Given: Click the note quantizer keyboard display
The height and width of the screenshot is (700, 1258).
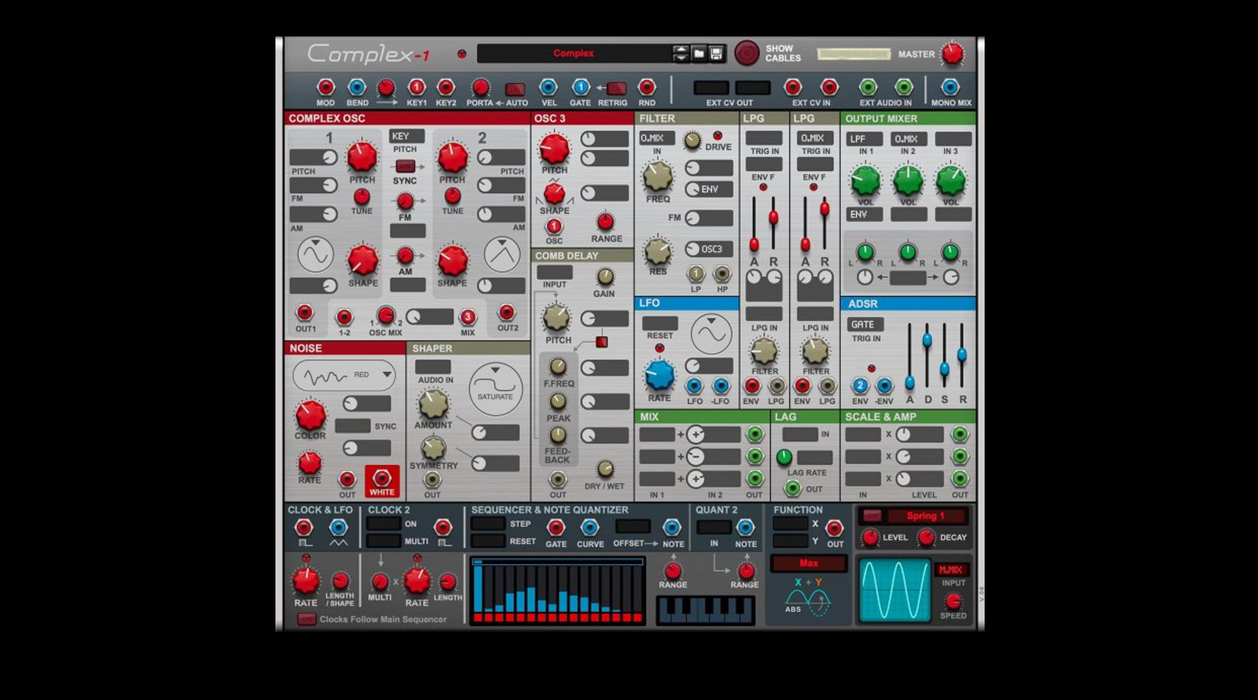Looking at the screenshot, I should pos(705,610).
